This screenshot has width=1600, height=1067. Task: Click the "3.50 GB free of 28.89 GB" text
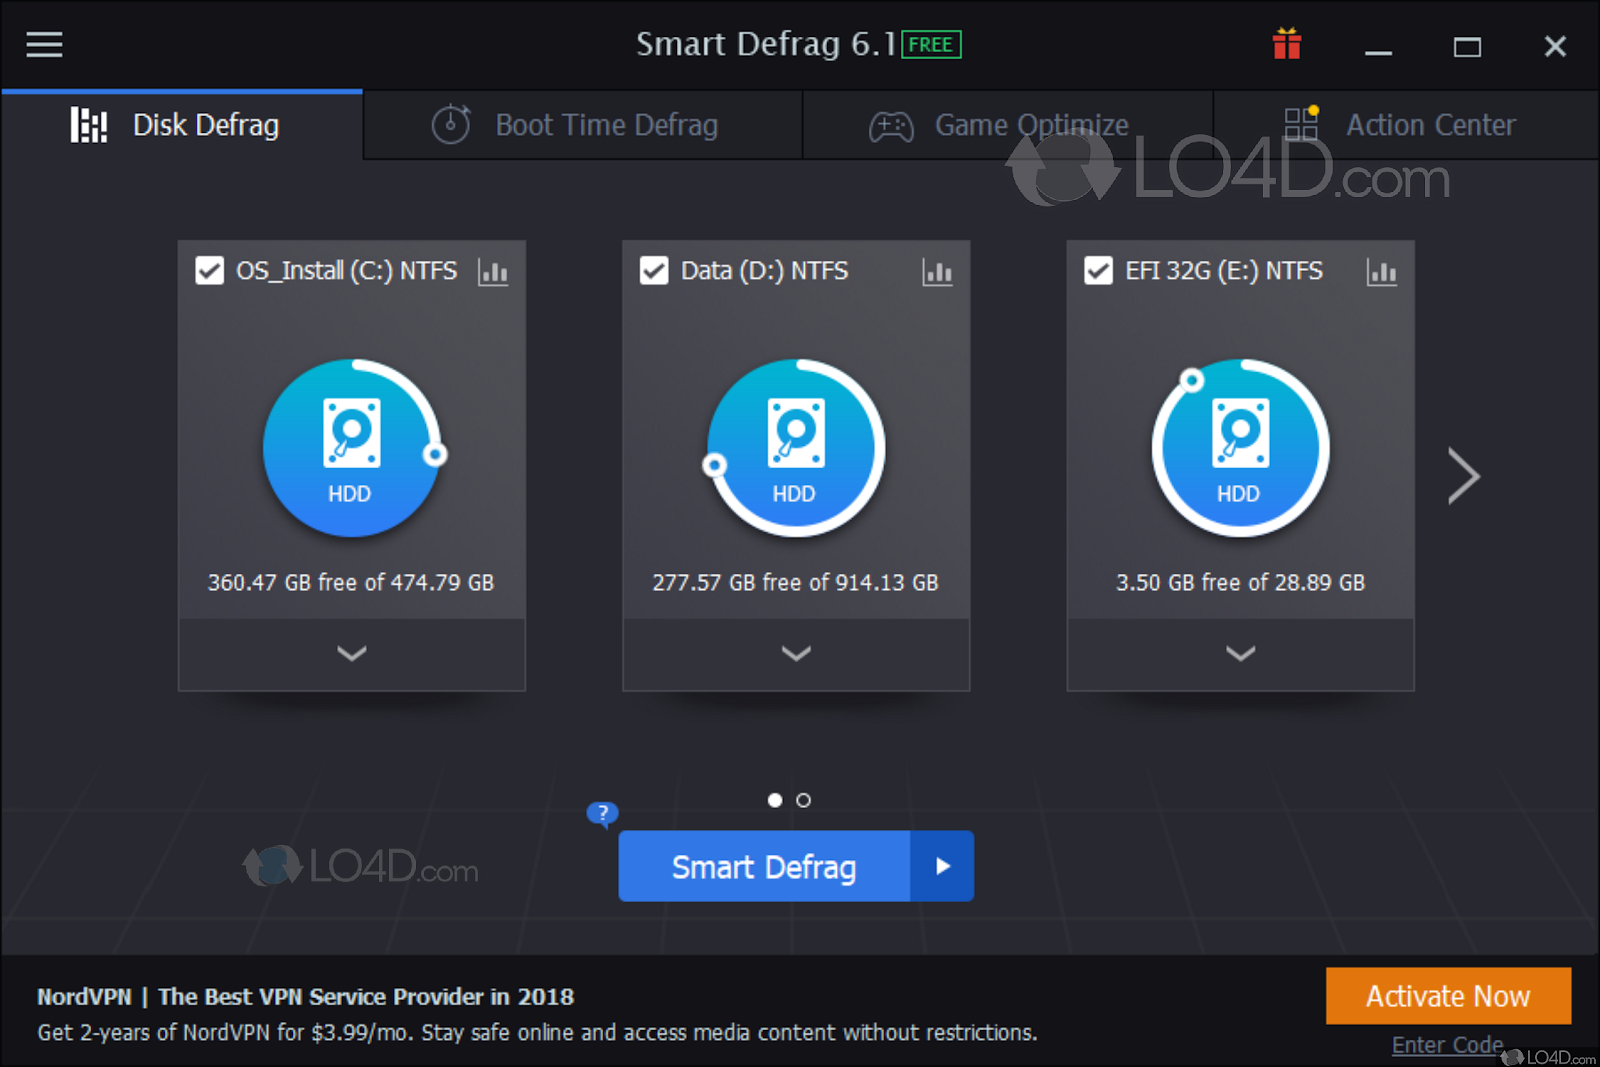pyautogui.click(x=1241, y=582)
